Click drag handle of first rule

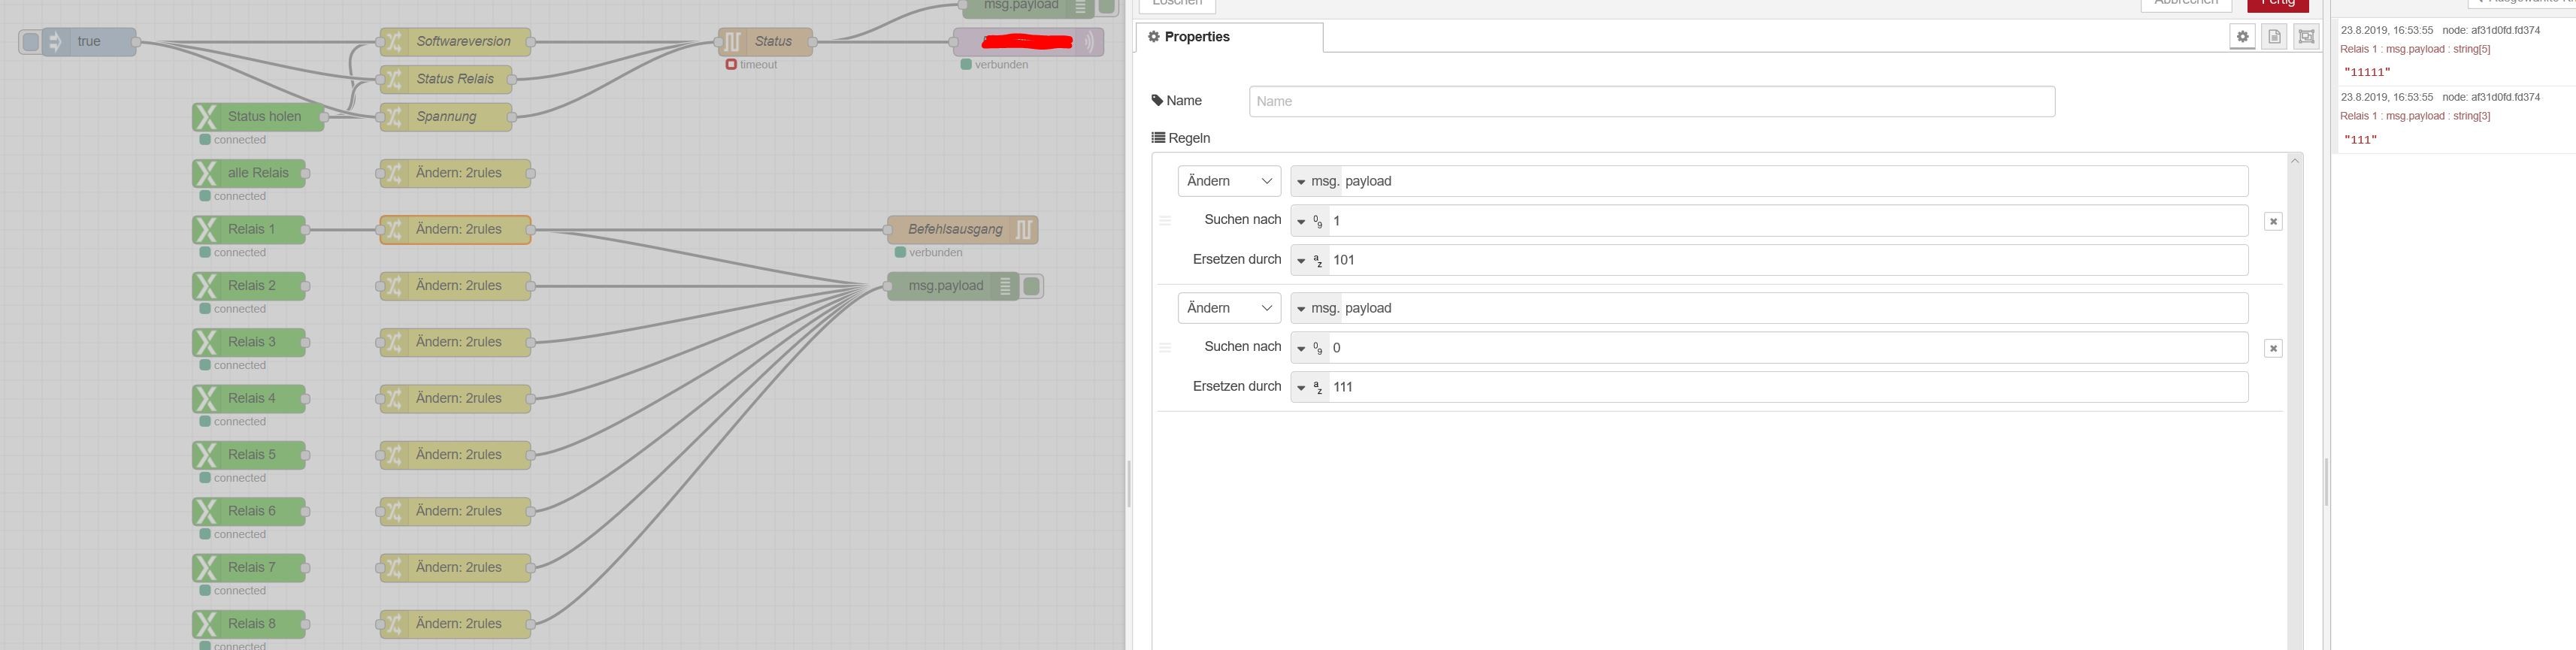1165,221
